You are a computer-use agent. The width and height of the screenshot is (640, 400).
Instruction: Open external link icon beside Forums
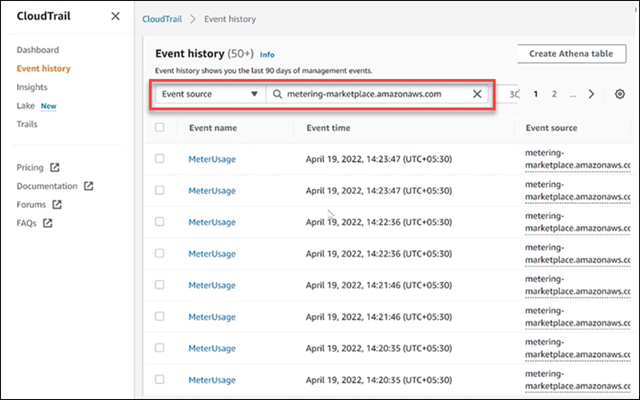(x=57, y=204)
